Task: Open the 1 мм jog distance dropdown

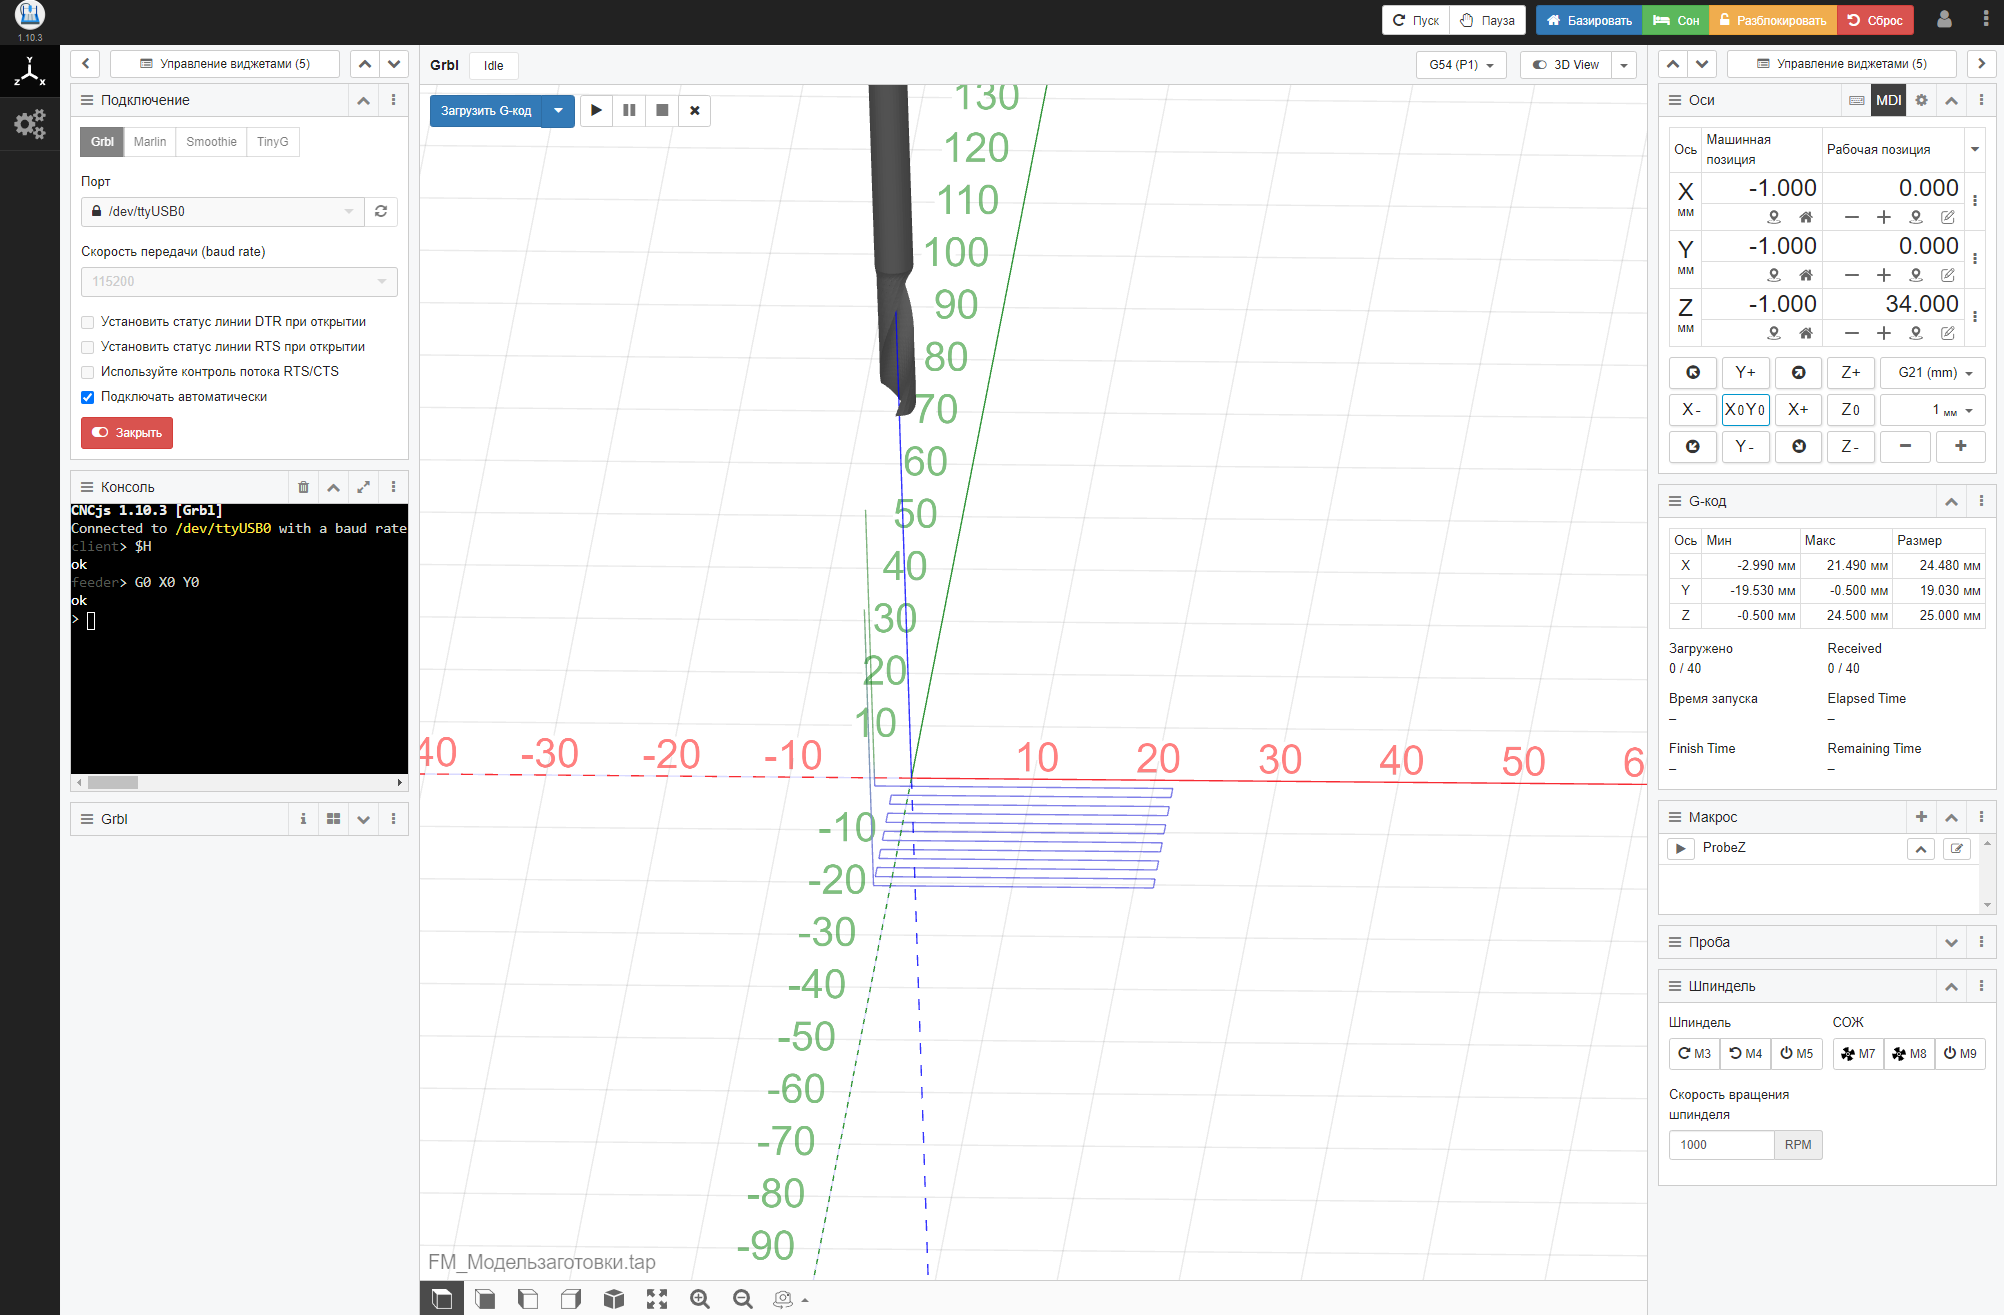Action: pos(1933,410)
